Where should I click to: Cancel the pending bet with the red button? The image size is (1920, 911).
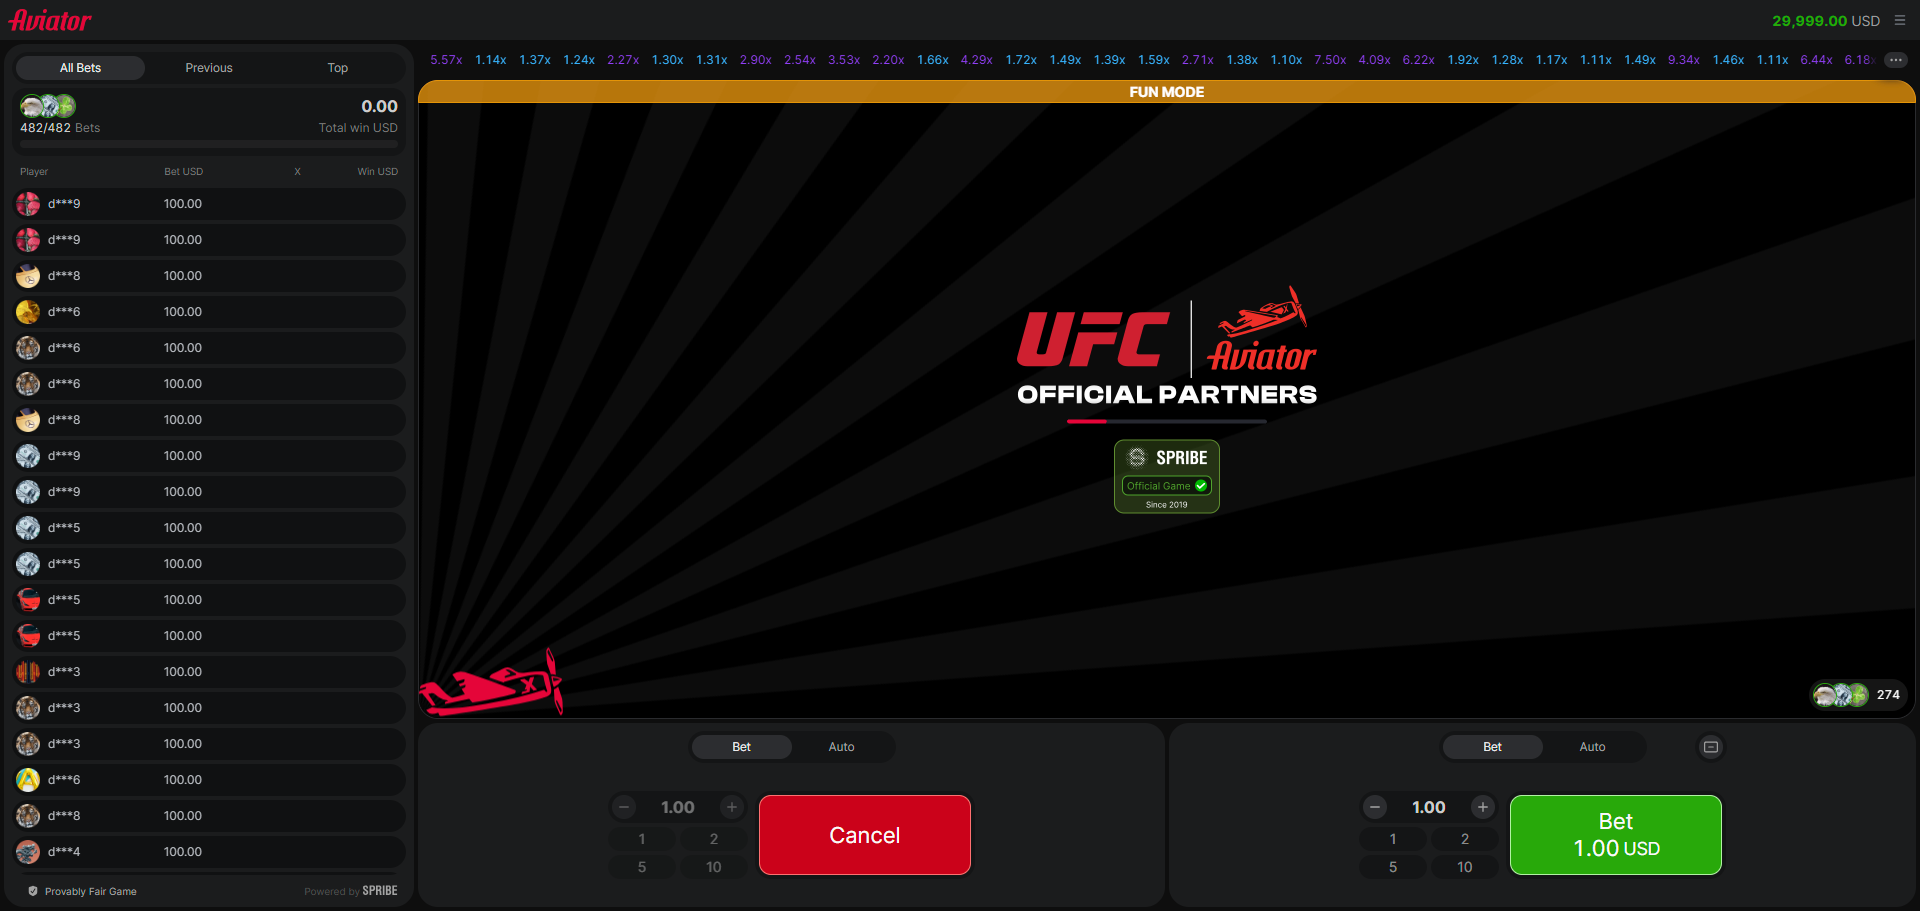coord(865,835)
